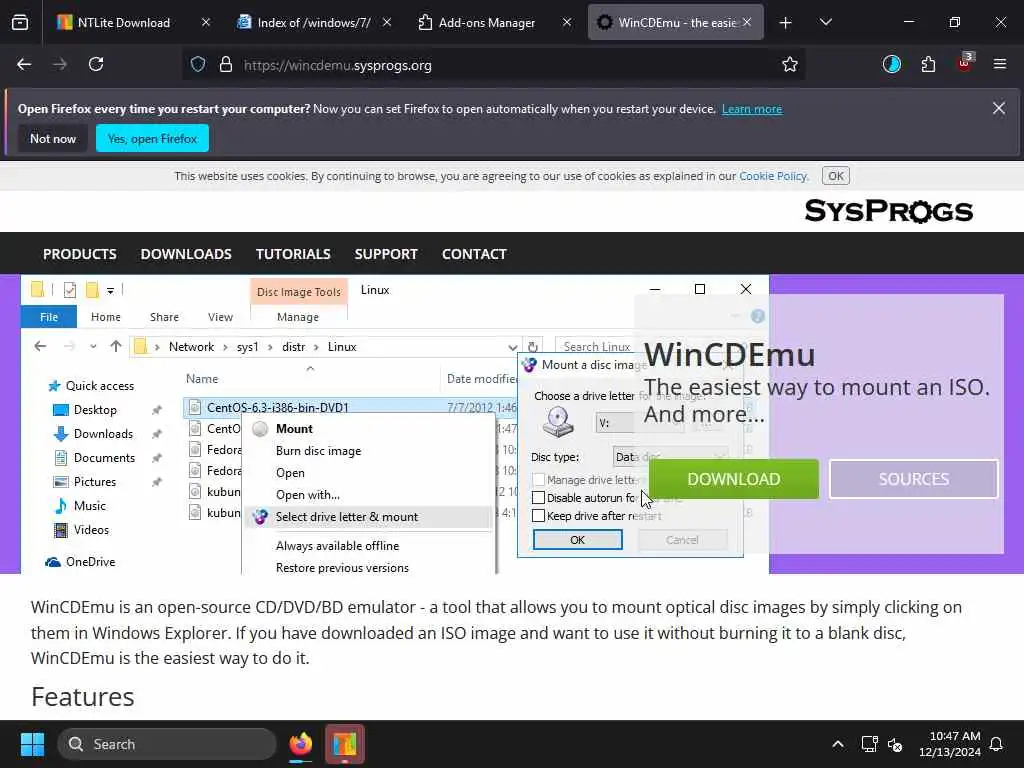
Task: Open a new browser tab
Action: (x=786, y=23)
